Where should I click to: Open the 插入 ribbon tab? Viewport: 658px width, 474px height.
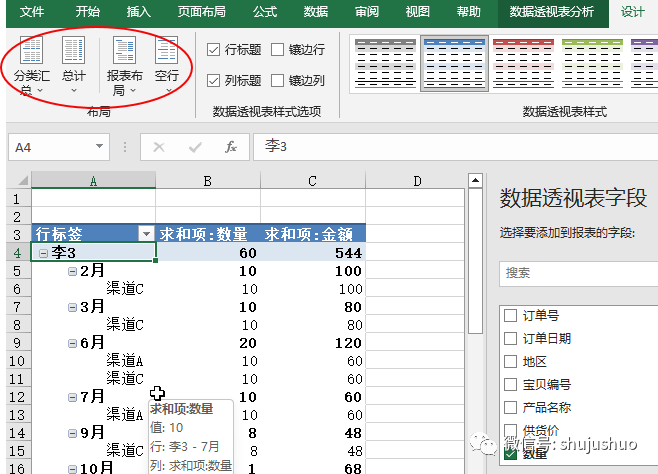tap(139, 12)
